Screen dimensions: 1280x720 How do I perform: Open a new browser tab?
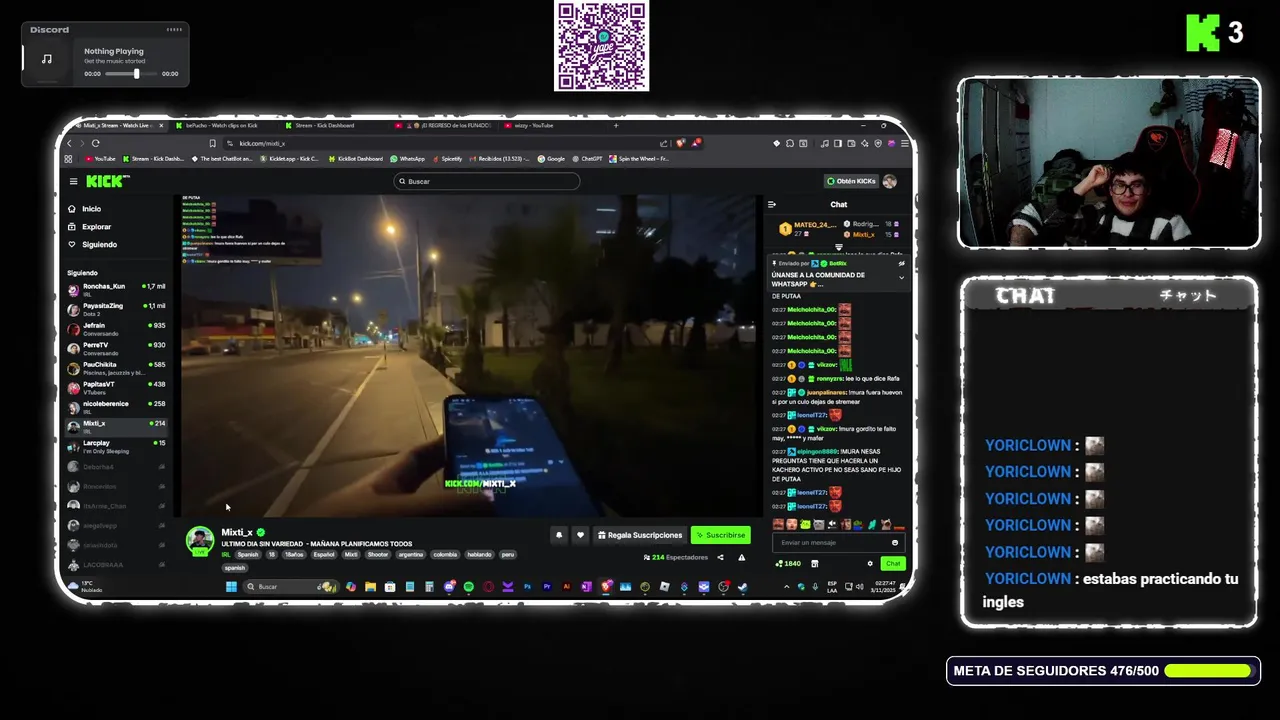(616, 125)
